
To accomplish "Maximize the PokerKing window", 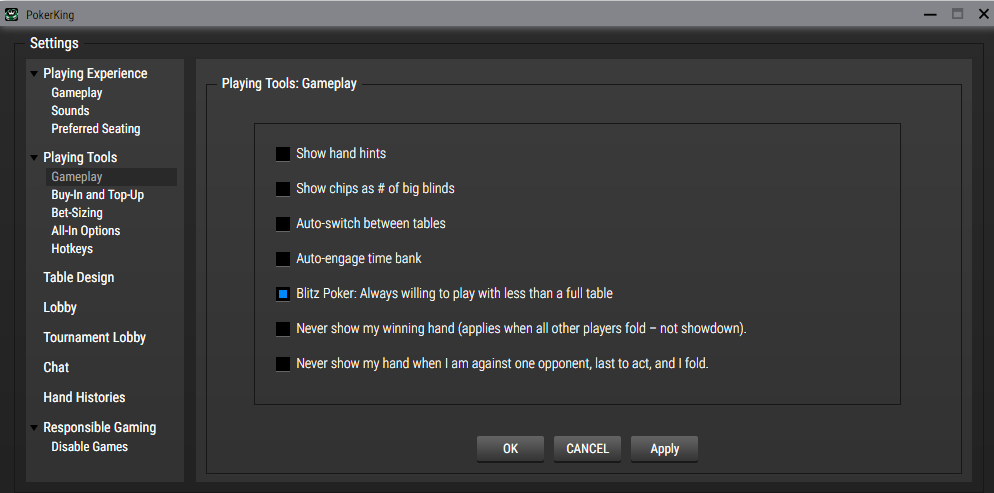I will (x=957, y=13).
